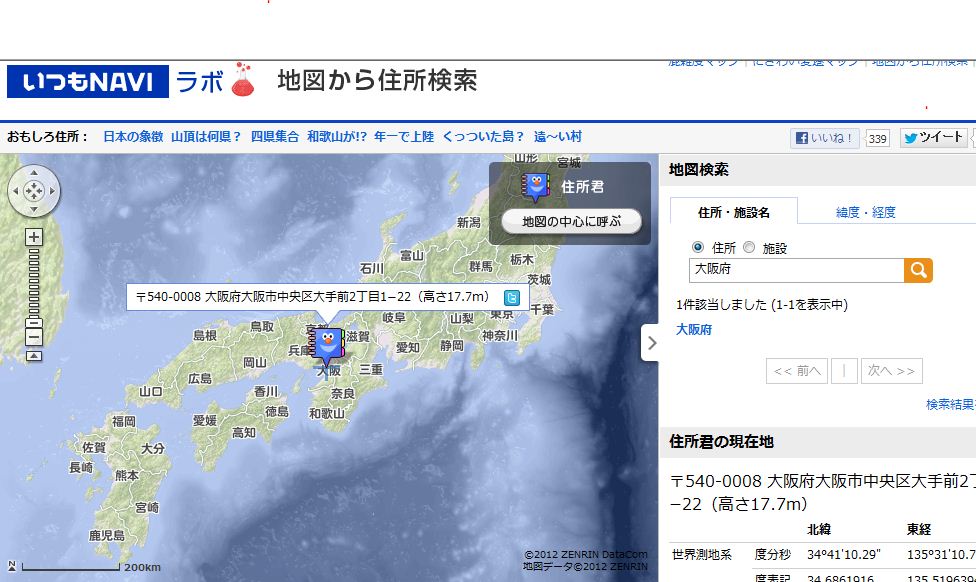This screenshot has height=582, width=976.
Task: Click the 住所君 mascot icon in the dark panel
Action: (x=535, y=187)
